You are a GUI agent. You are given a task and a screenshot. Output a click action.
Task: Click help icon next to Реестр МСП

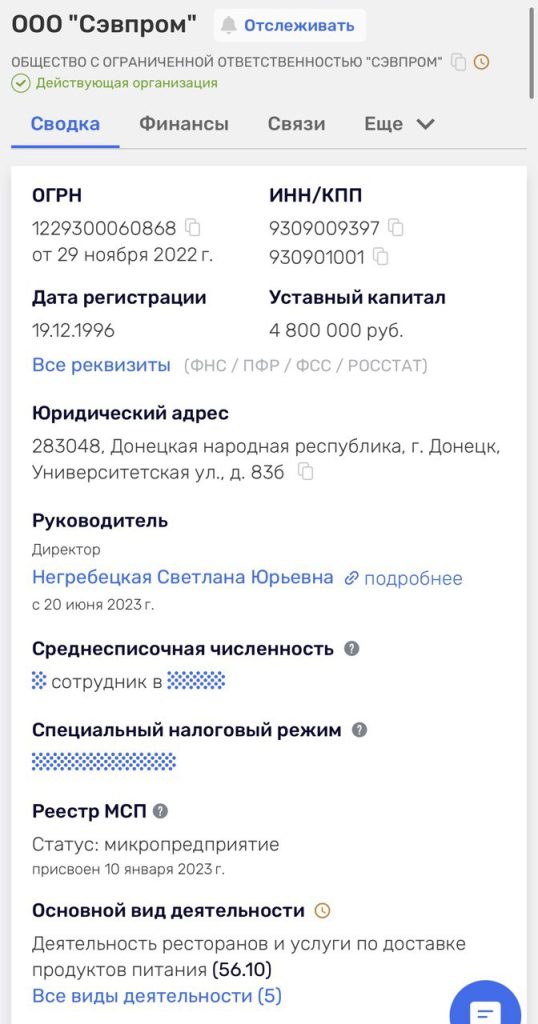click(x=161, y=811)
